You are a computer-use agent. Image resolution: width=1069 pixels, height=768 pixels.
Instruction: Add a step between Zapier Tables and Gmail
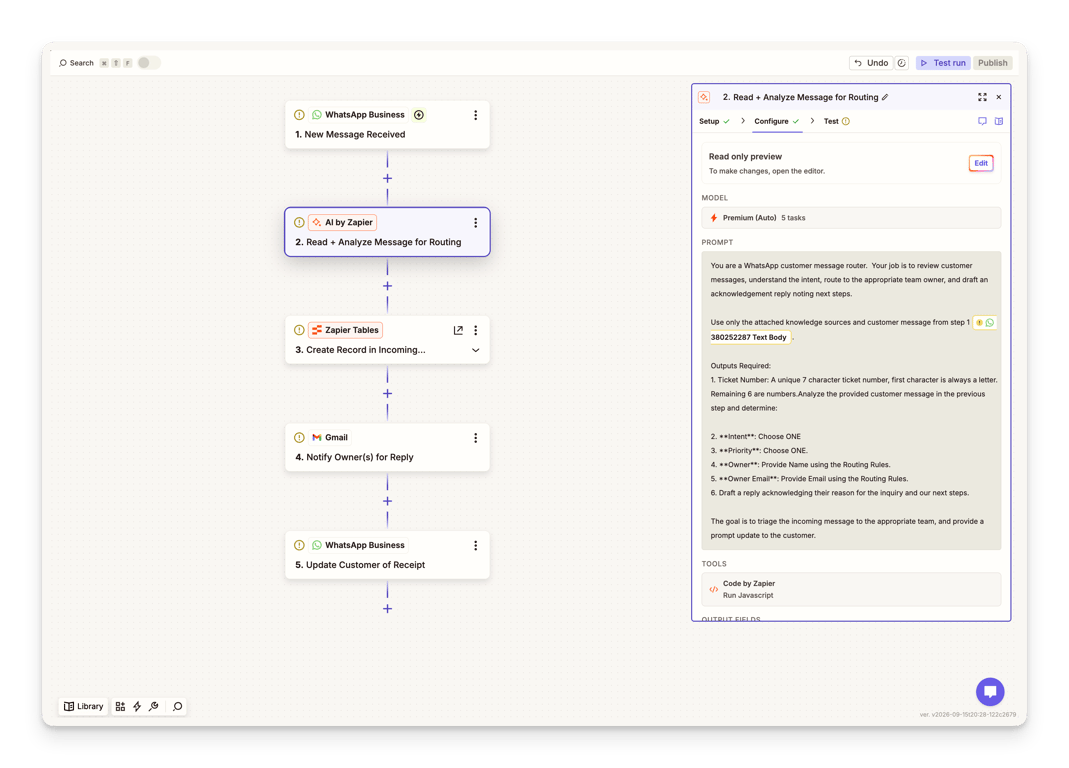(387, 394)
